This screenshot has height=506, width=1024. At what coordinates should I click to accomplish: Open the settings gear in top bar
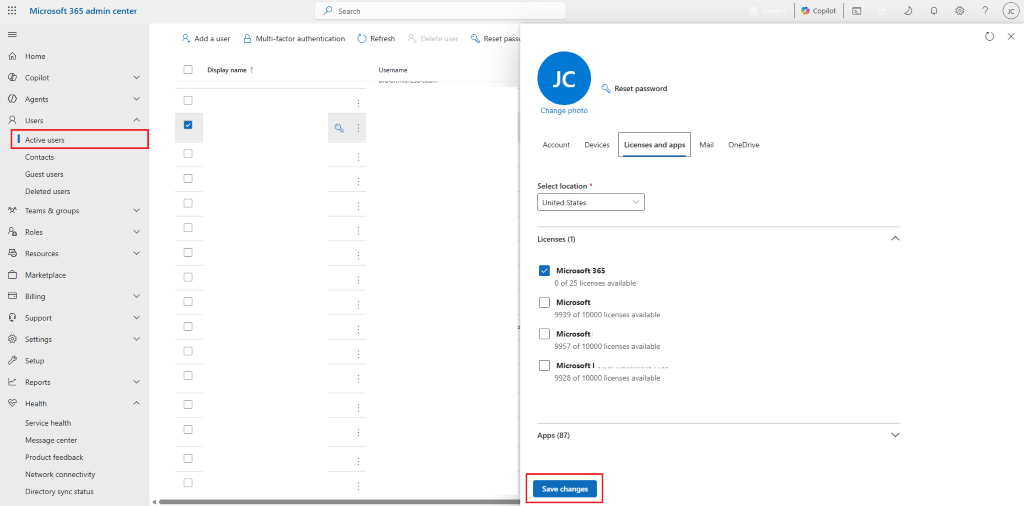[x=959, y=11]
